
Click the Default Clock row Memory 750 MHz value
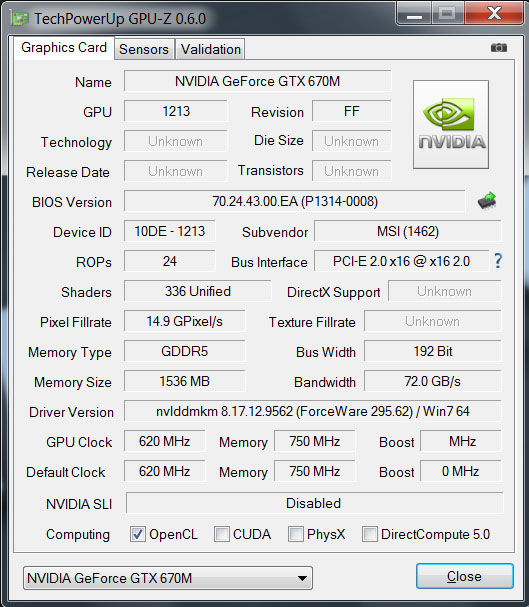315,471
